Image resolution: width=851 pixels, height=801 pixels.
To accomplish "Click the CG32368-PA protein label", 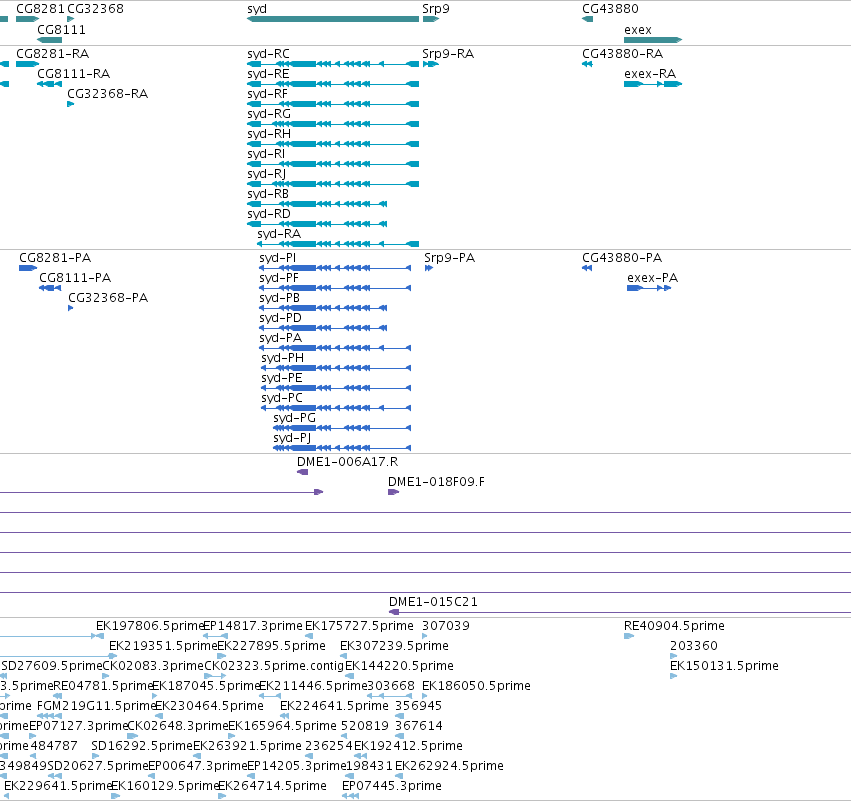I will (x=108, y=298).
